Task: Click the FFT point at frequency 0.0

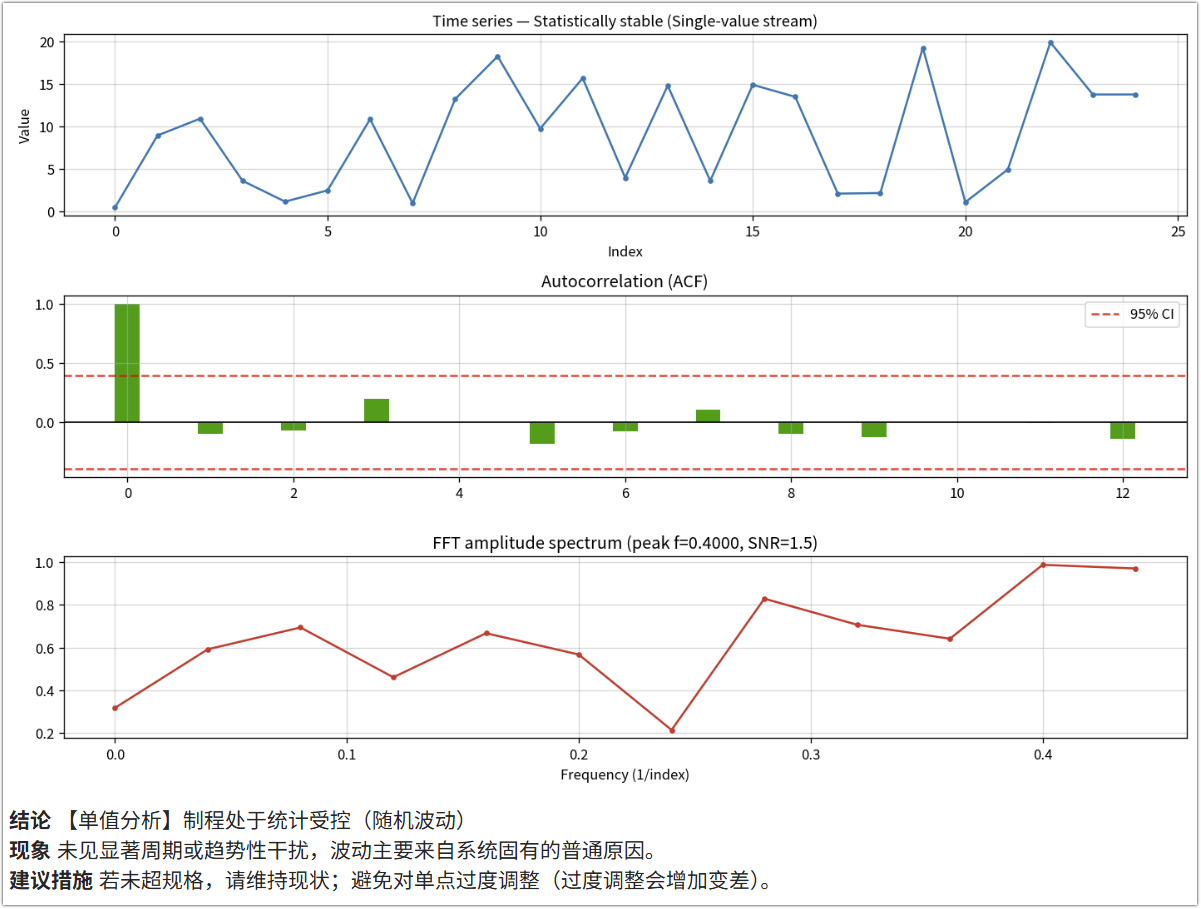Action: 115,708
